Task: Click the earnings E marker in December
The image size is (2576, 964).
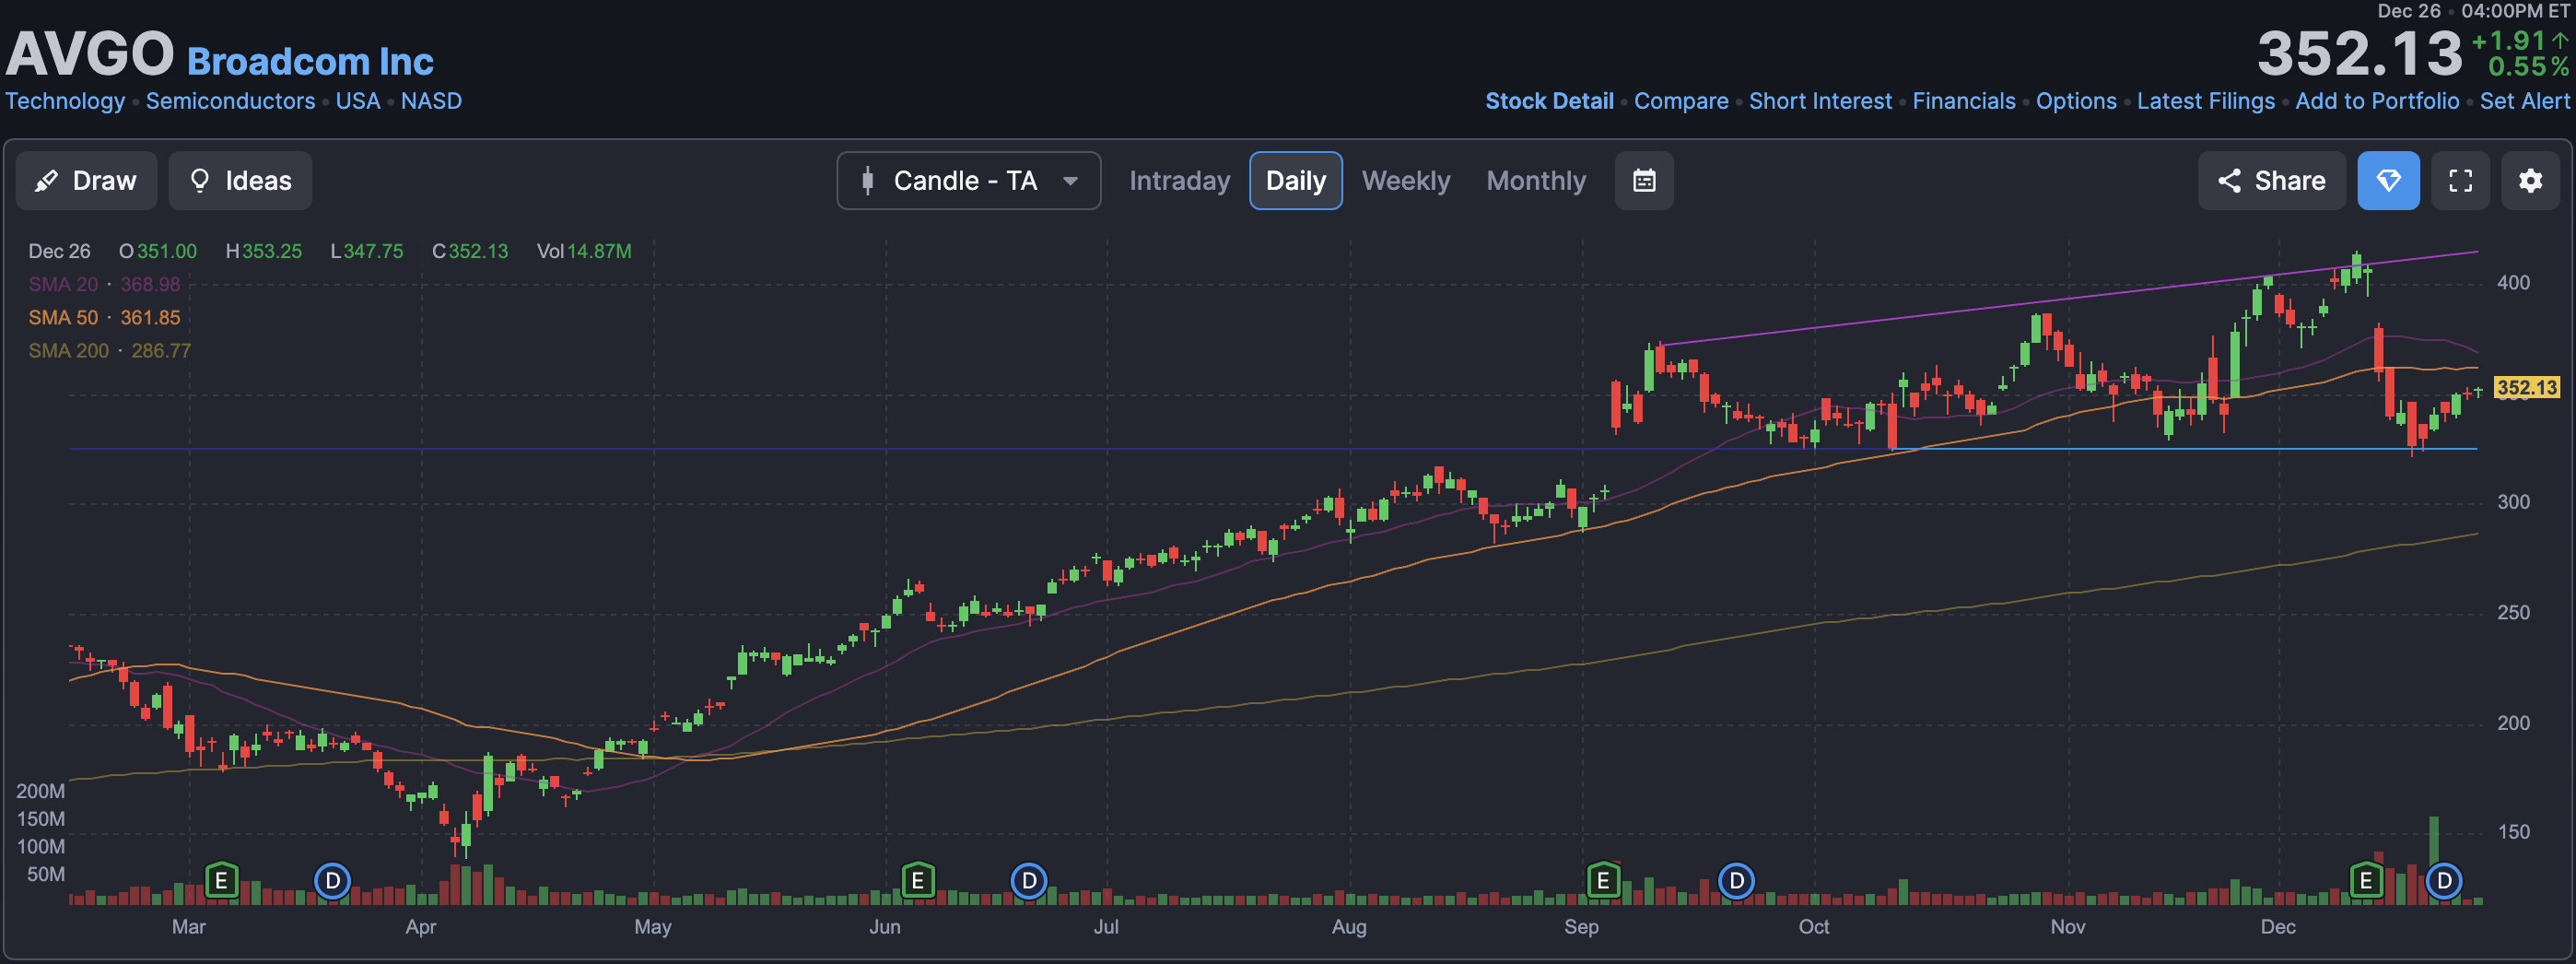Action: coord(2365,881)
